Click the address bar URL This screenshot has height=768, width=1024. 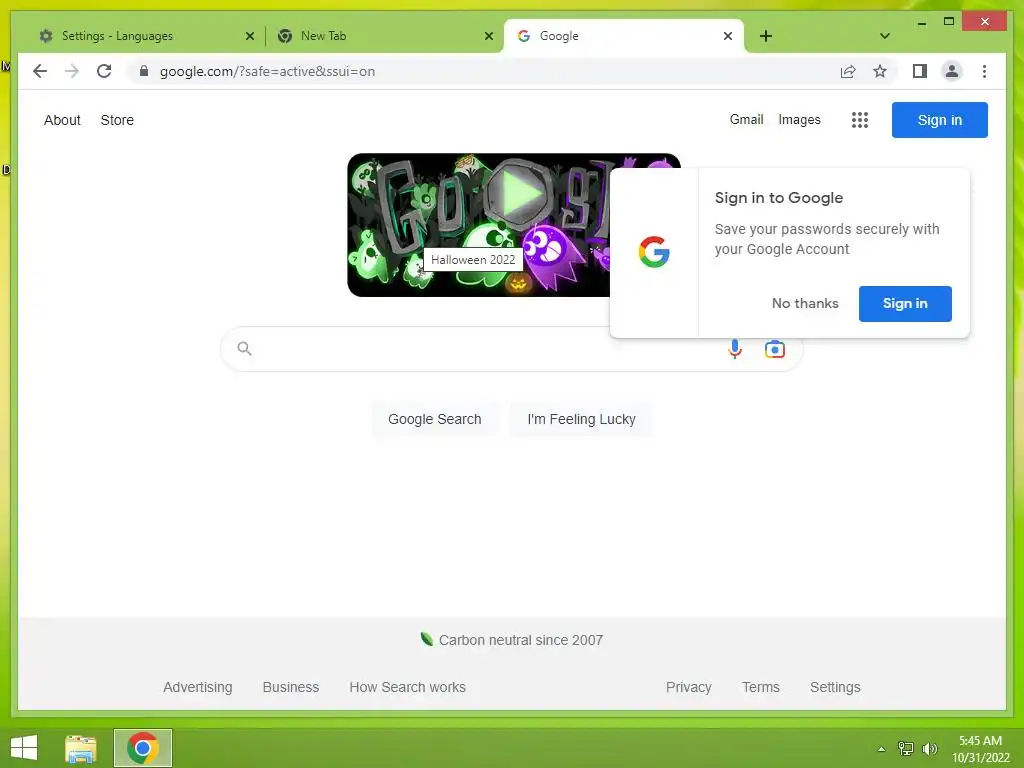268,71
